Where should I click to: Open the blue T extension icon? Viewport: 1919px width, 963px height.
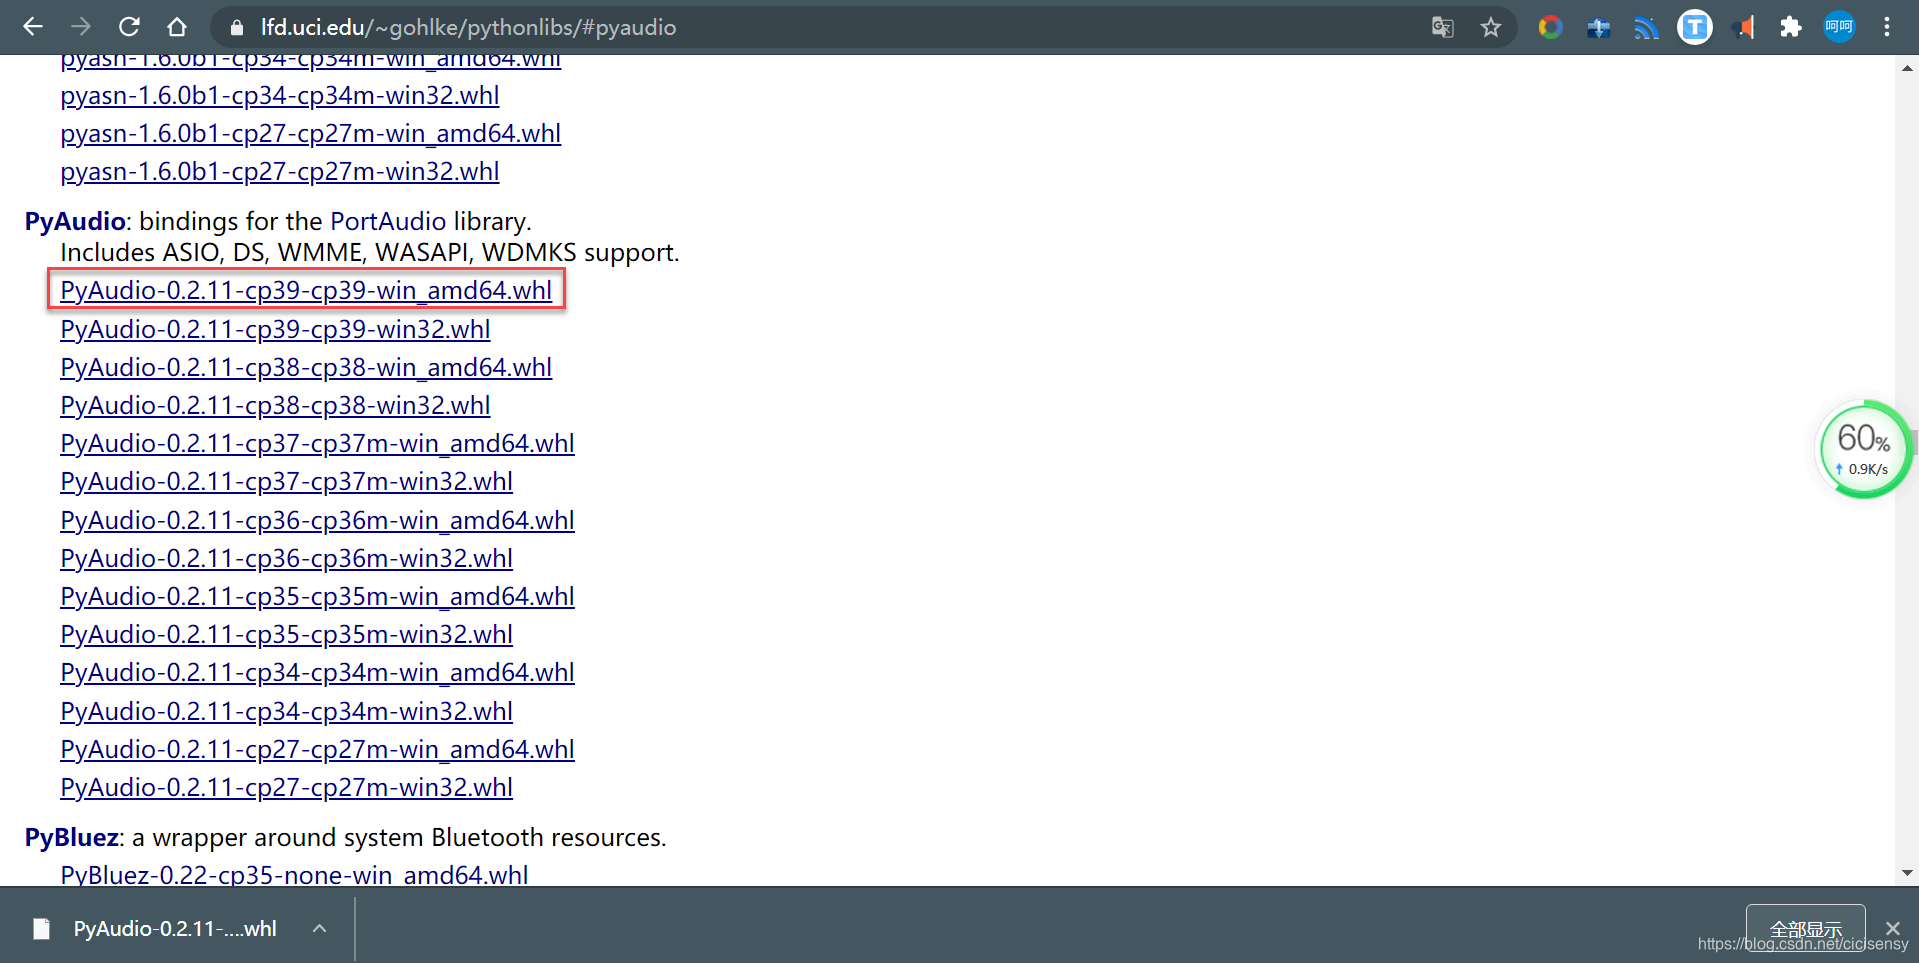(x=1695, y=27)
